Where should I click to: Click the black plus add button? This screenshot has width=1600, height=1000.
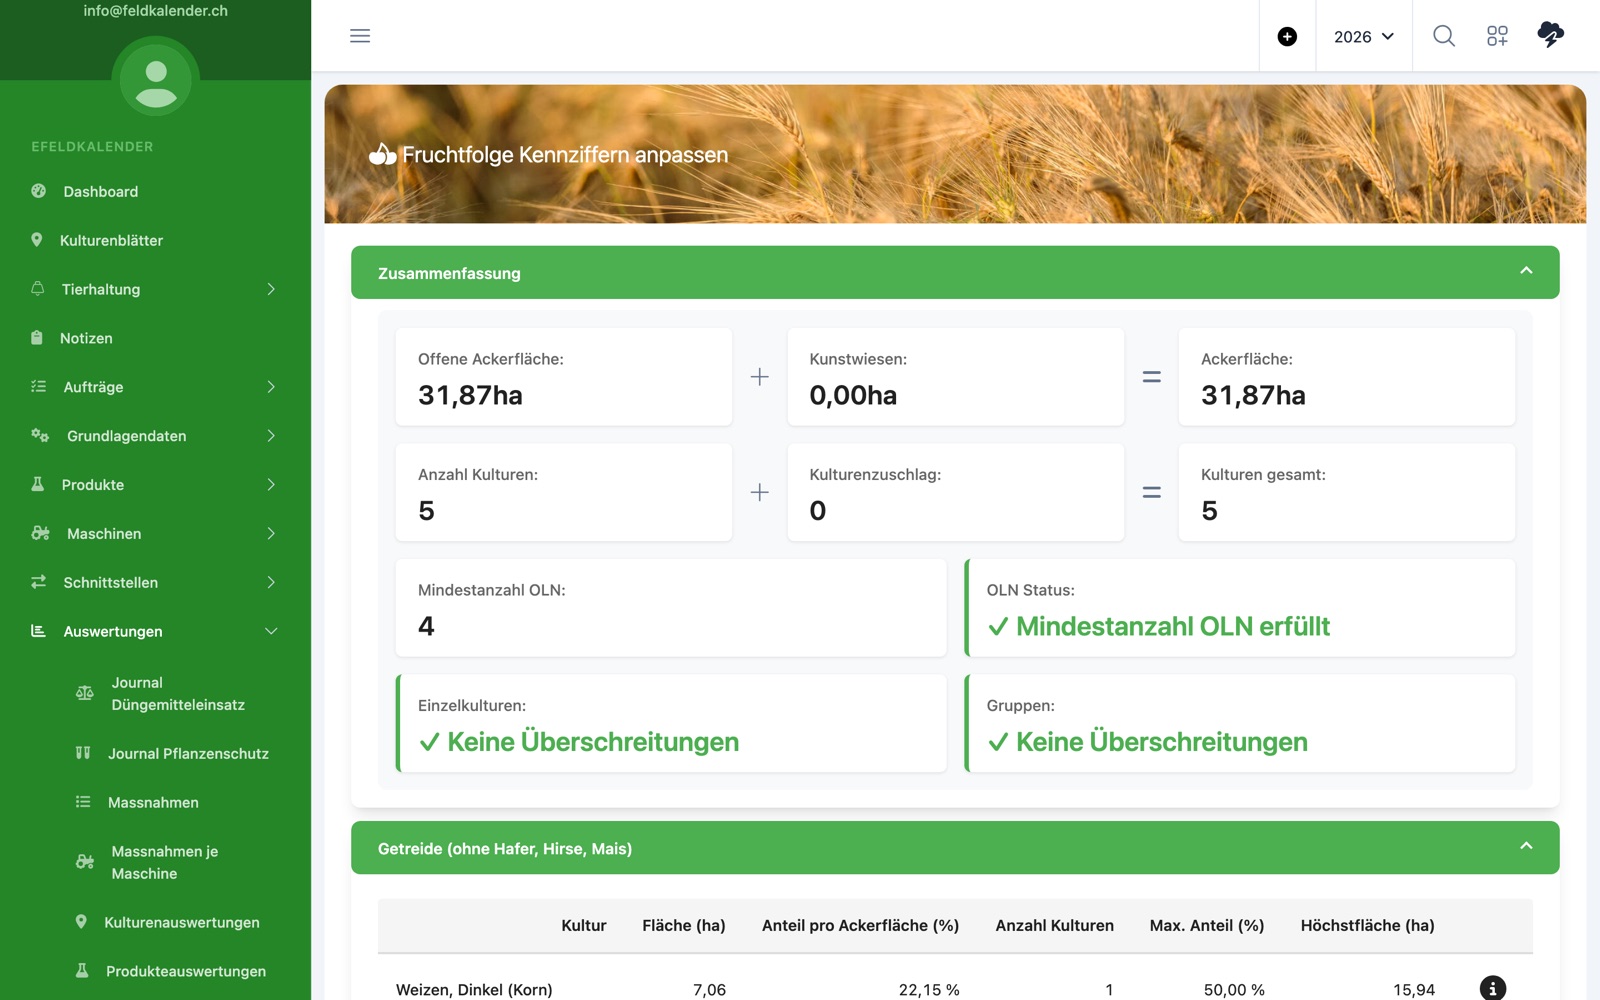pyautogui.click(x=1287, y=37)
